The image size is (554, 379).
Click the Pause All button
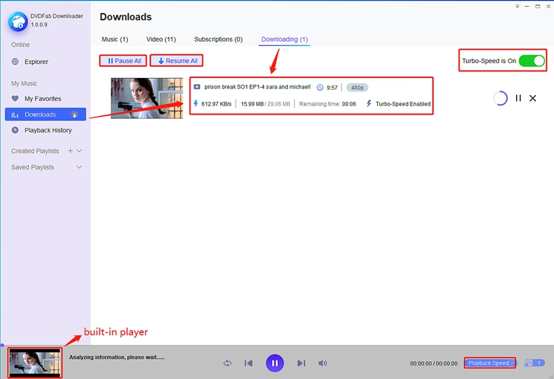[123, 61]
